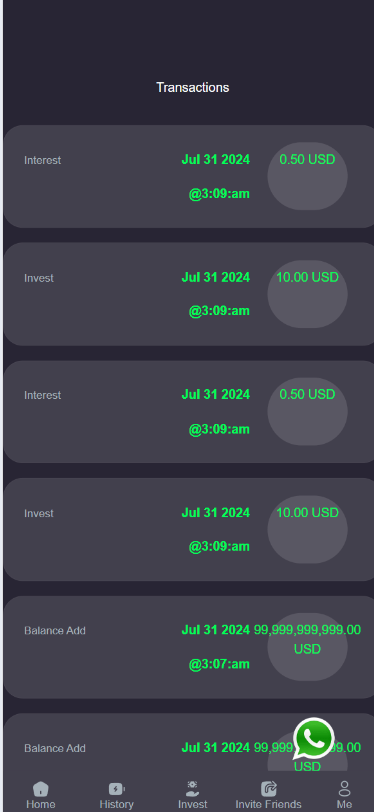Go to the Home tab label
Screen dimensions: 374x812
(x=40, y=804)
